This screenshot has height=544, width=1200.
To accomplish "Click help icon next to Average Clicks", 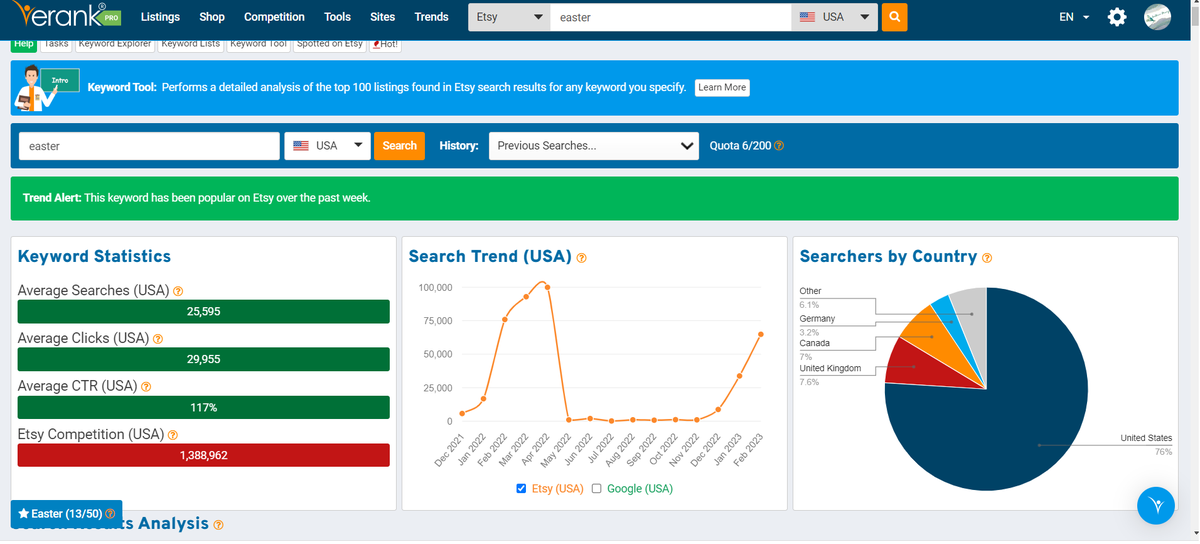I will [x=158, y=339].
